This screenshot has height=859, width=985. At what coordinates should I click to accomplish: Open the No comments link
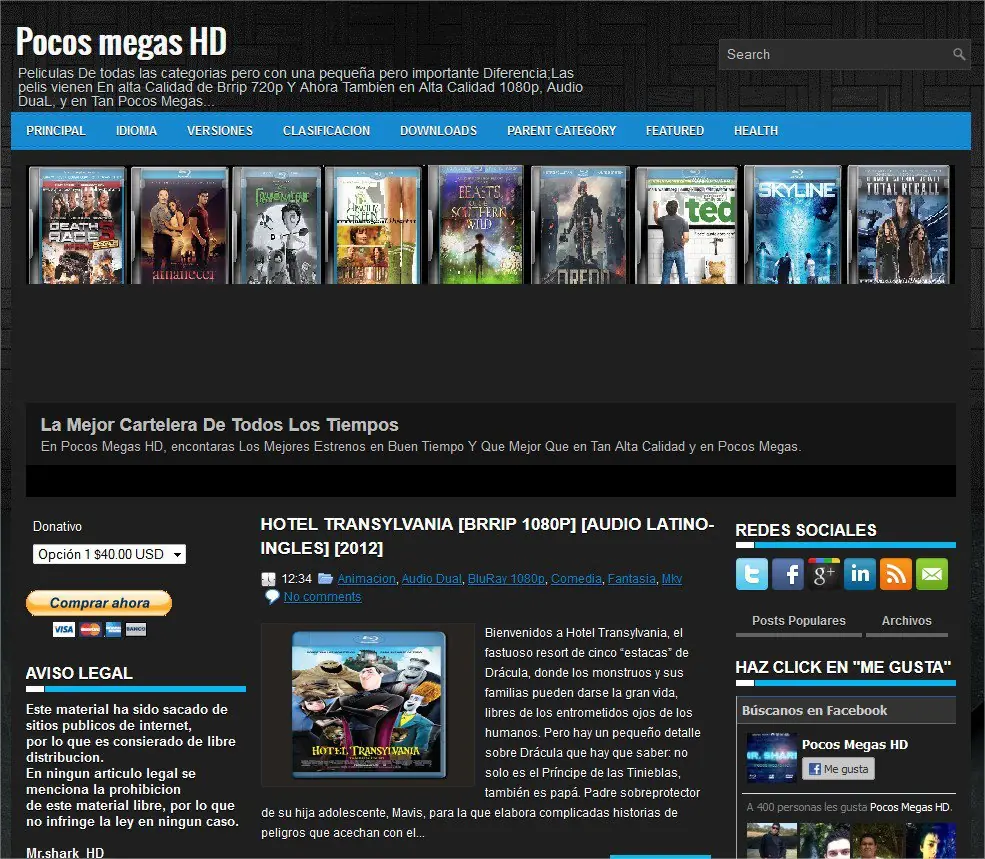[322, 597]
